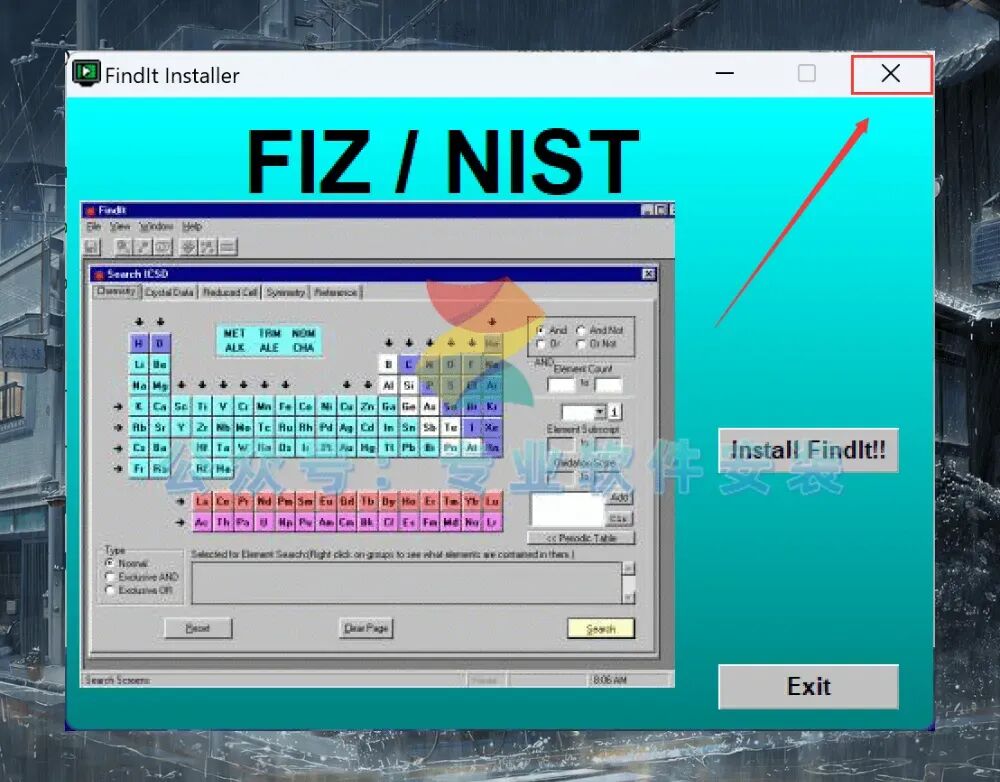Select the Mg element cell
The width and height of the screenshot is (1000, 782).
point(160,385)
